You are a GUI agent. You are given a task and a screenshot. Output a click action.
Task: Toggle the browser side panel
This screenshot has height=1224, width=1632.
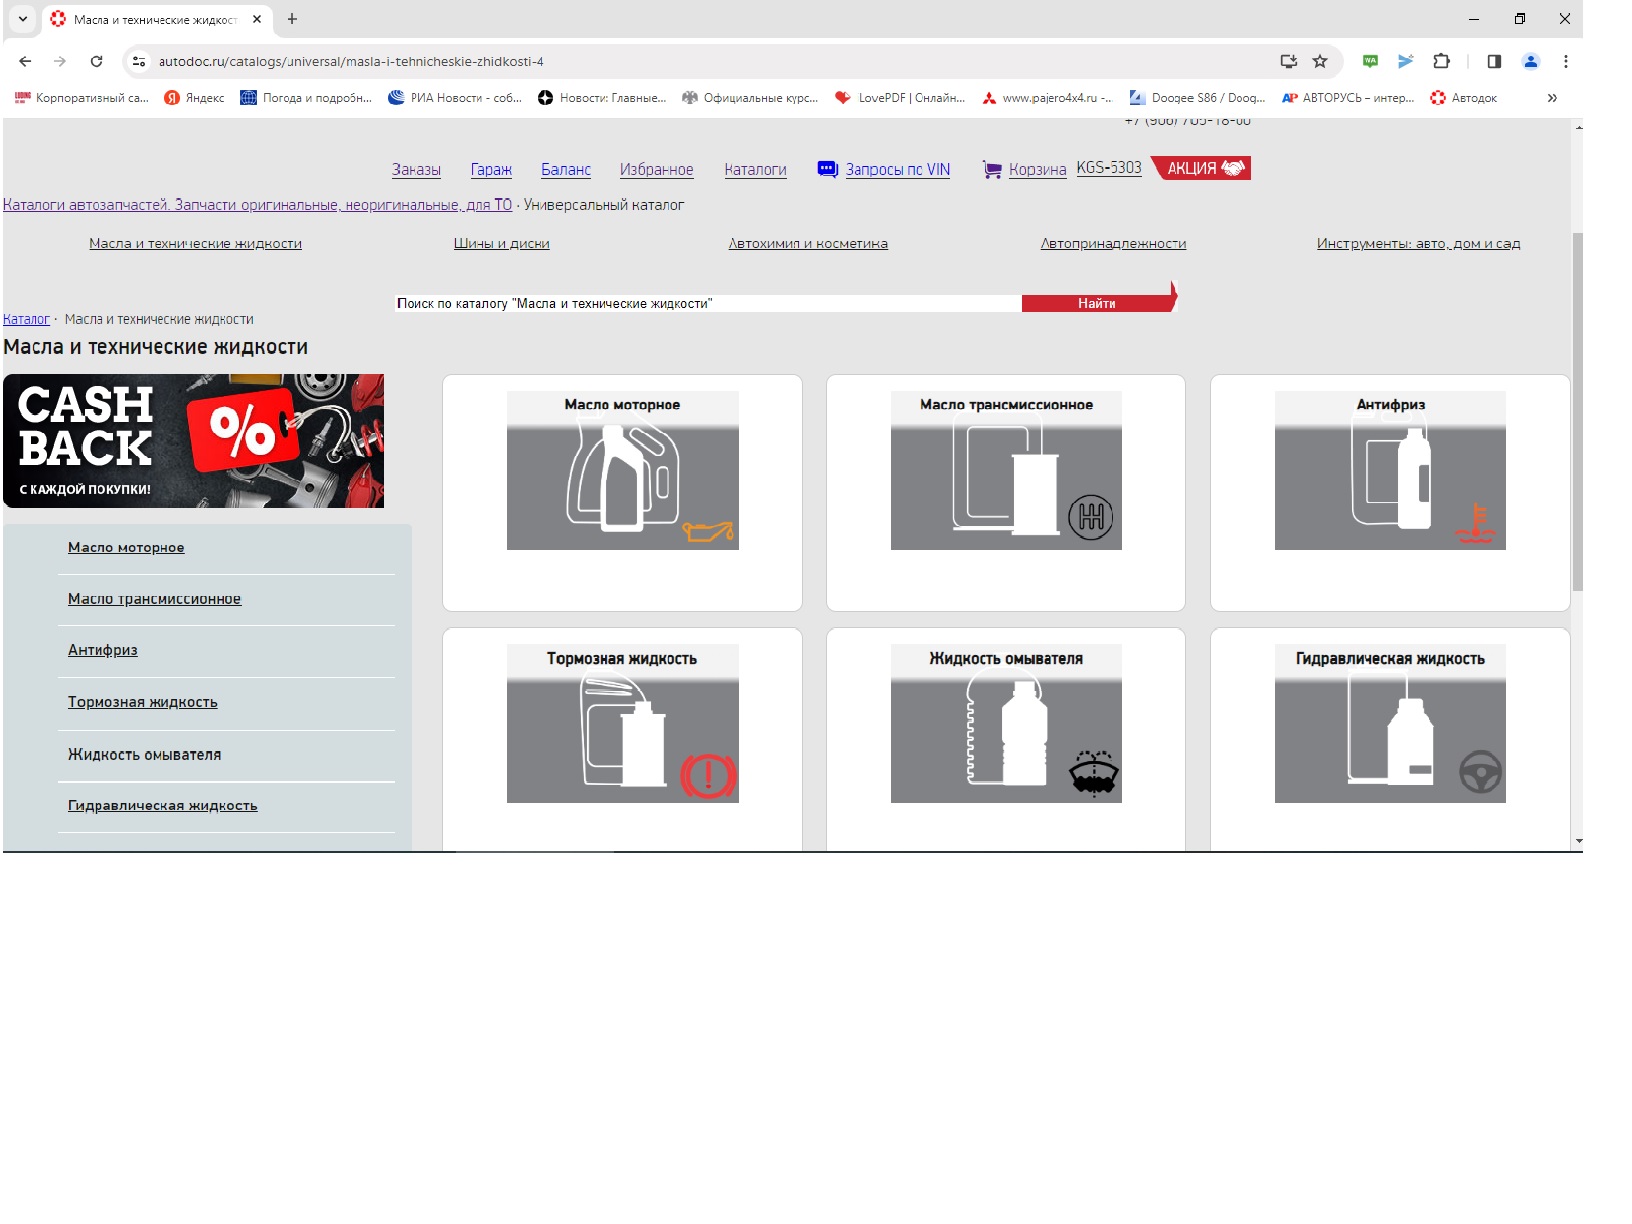click(x=1494, y=61)
